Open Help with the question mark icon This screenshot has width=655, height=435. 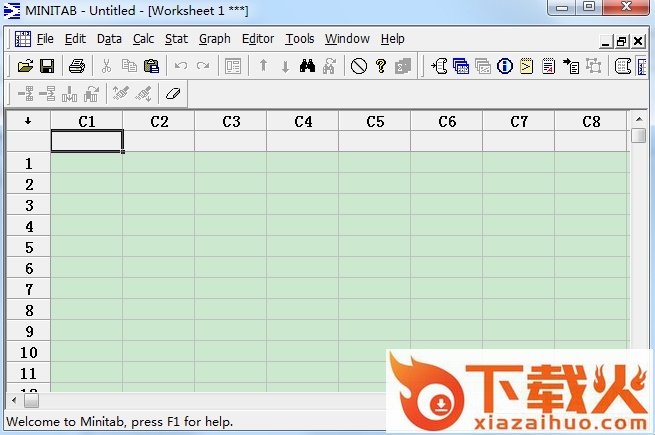point(381,66)
